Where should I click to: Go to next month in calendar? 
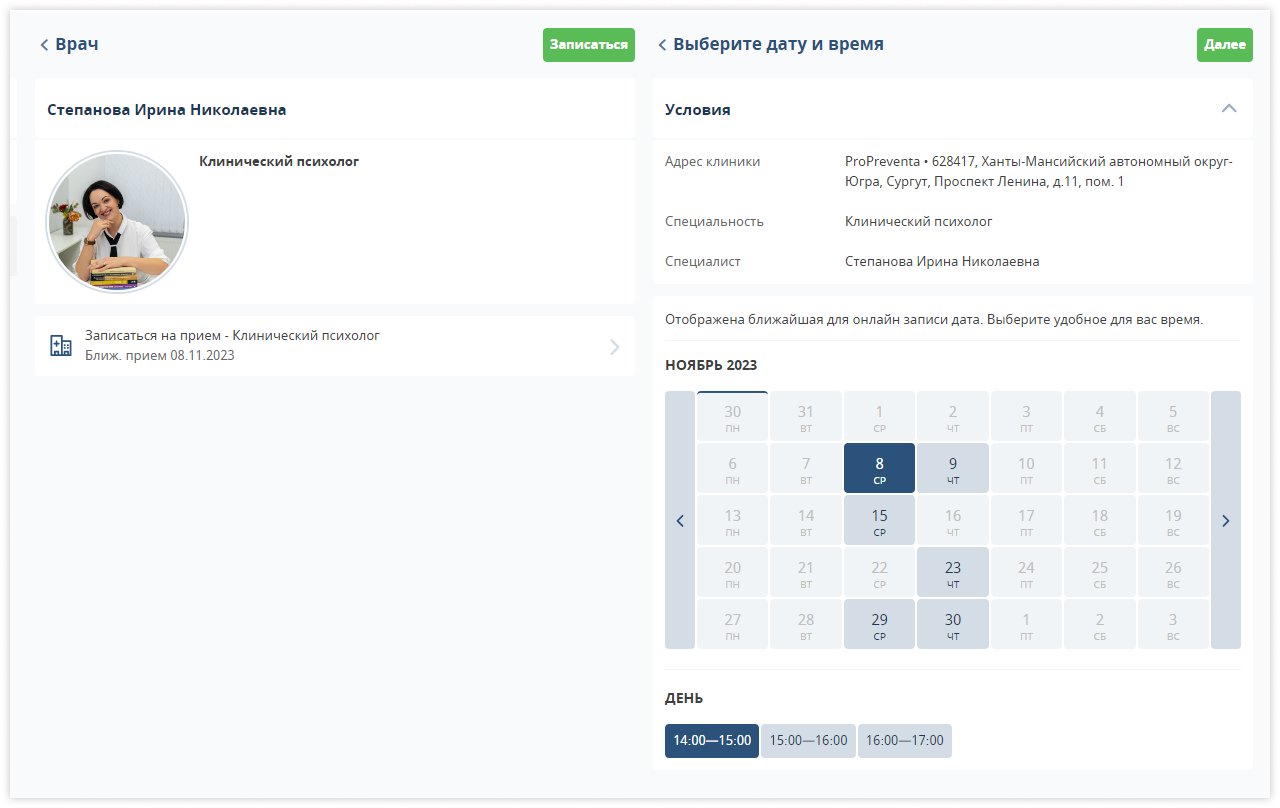pyautogui.click(x=1226, y=520)
